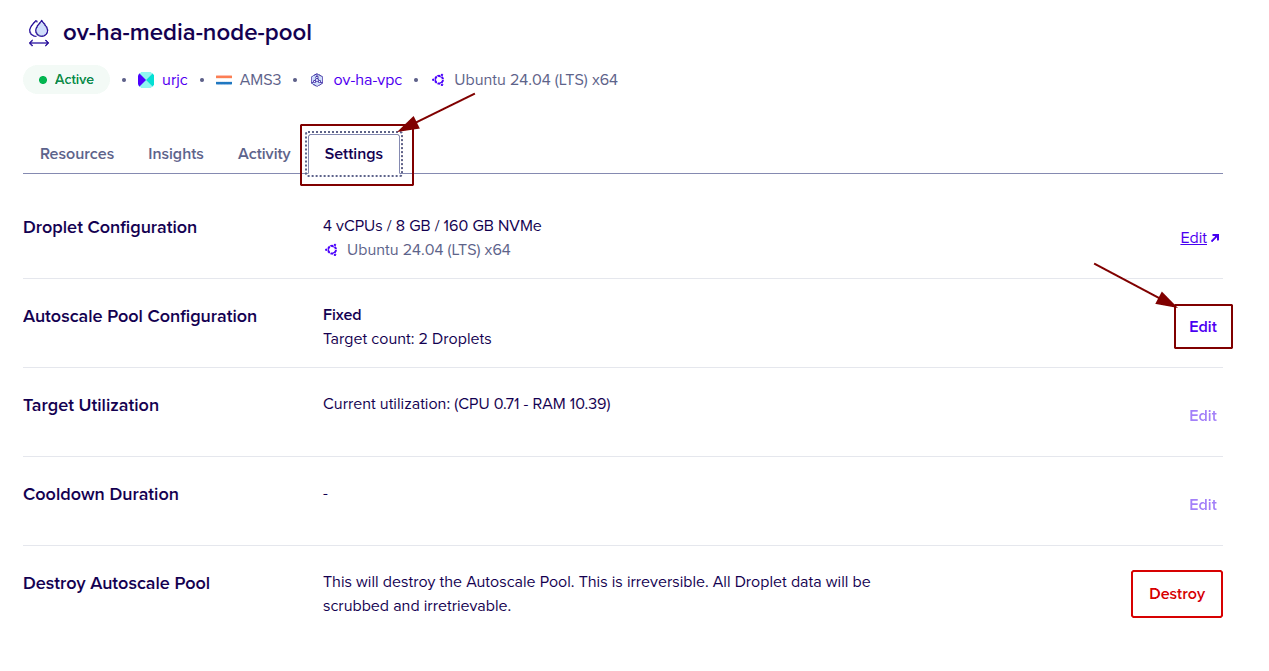The image size is (1269, 671).
Task: Click the VPC network icon beside ov-ha-vpc
Action: pyautogui.click(x=317, y=79)
